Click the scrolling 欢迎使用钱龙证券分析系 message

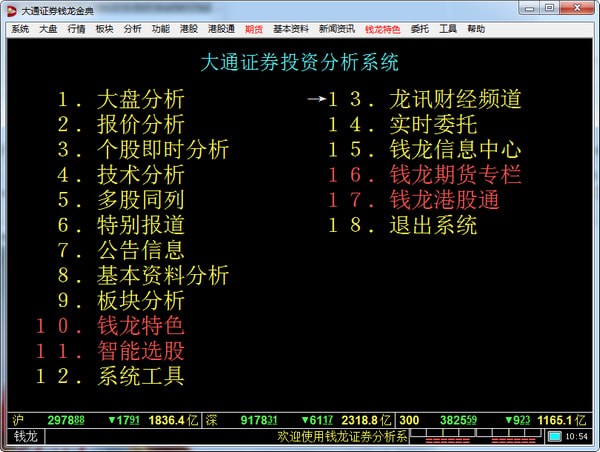click(342, 436)
